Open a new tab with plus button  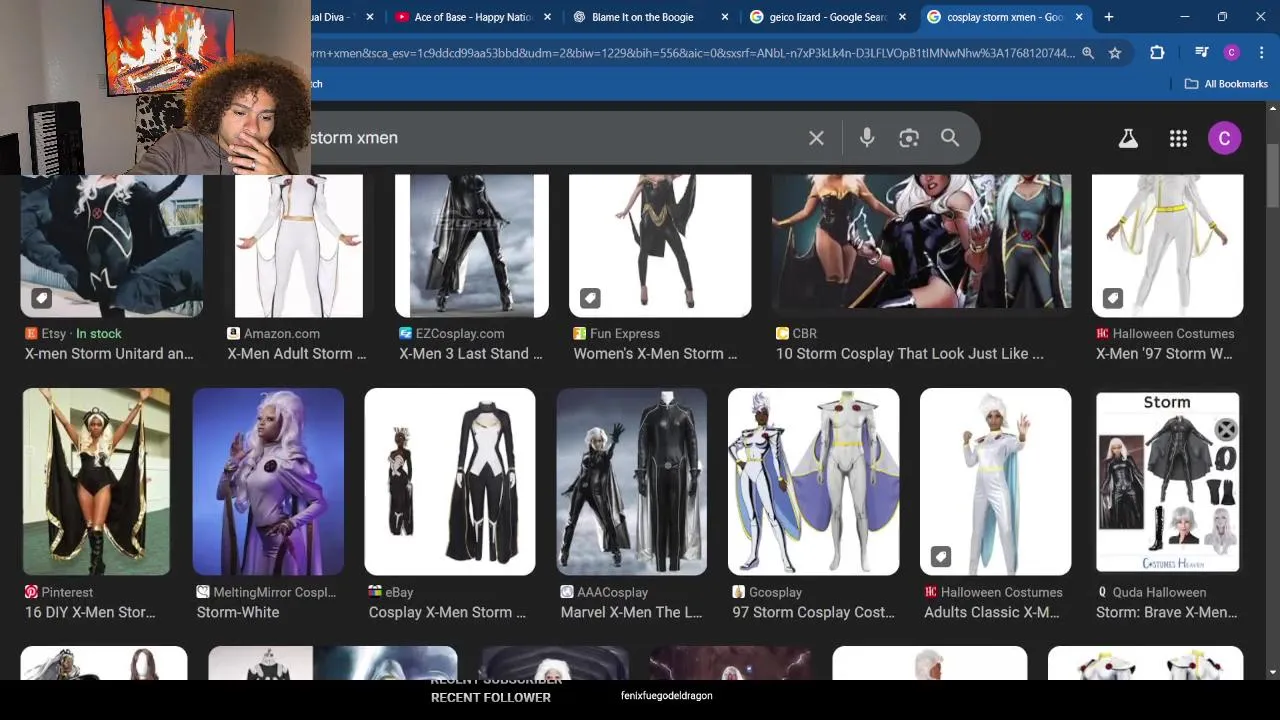point(1108,17)
